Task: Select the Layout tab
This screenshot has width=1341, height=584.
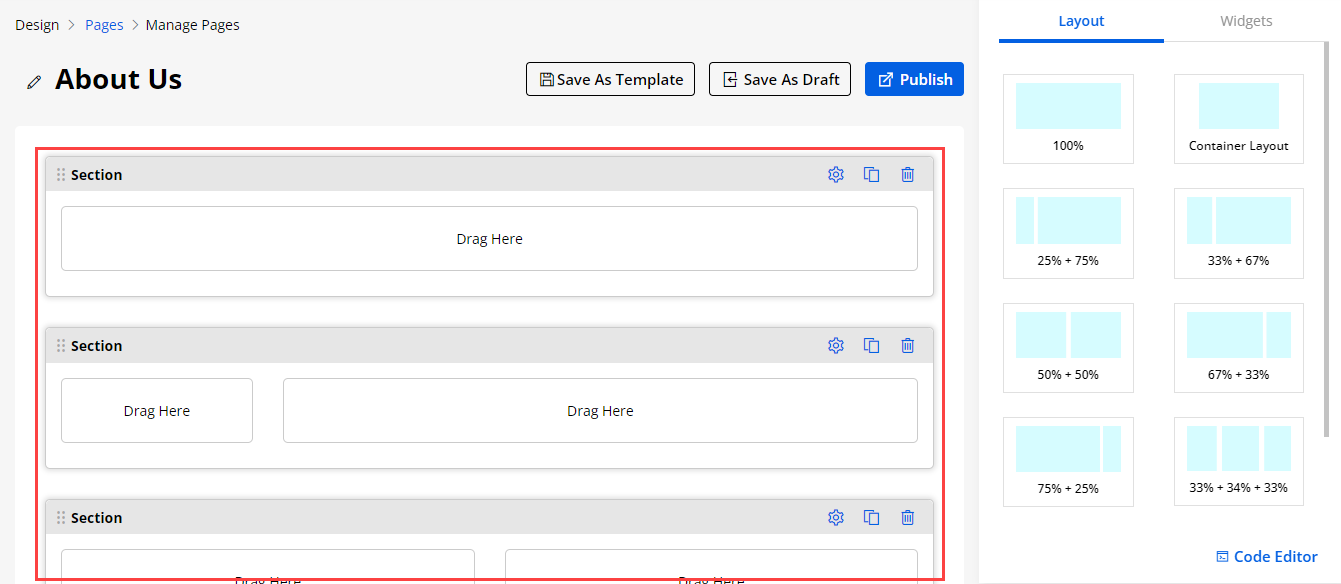Action: point(1081,21)
